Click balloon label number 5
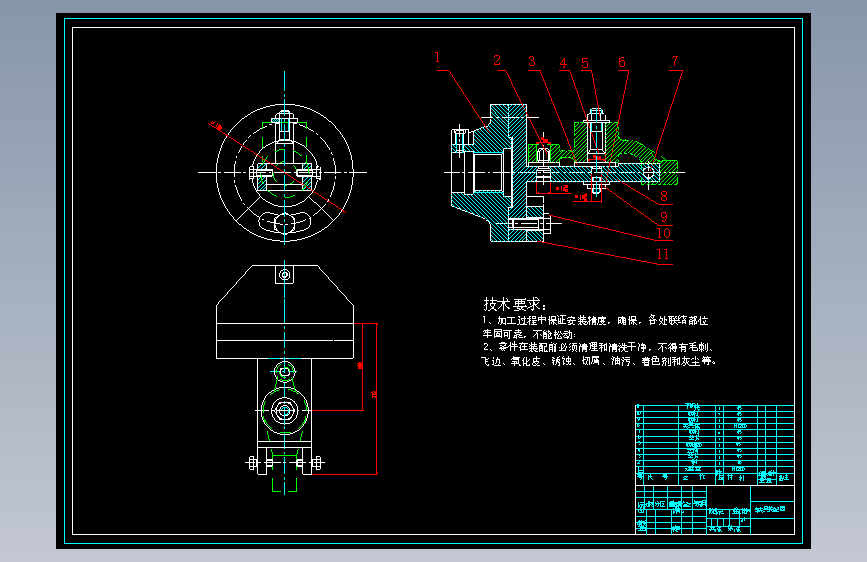 tap(585, 63)
